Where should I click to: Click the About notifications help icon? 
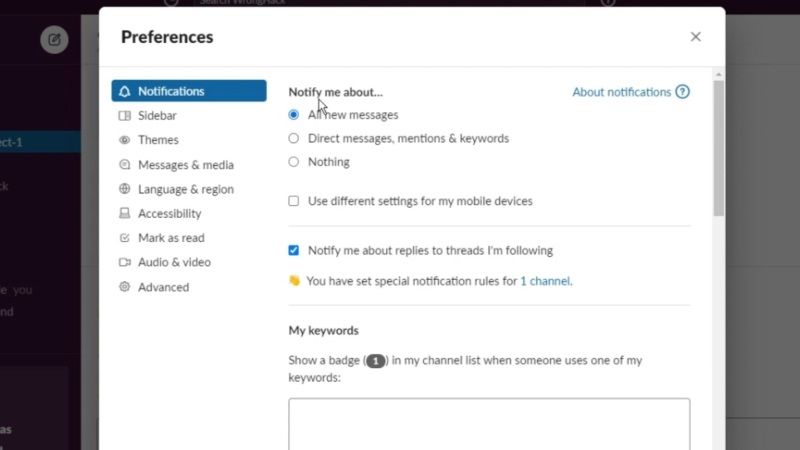(x=682, y=92)
